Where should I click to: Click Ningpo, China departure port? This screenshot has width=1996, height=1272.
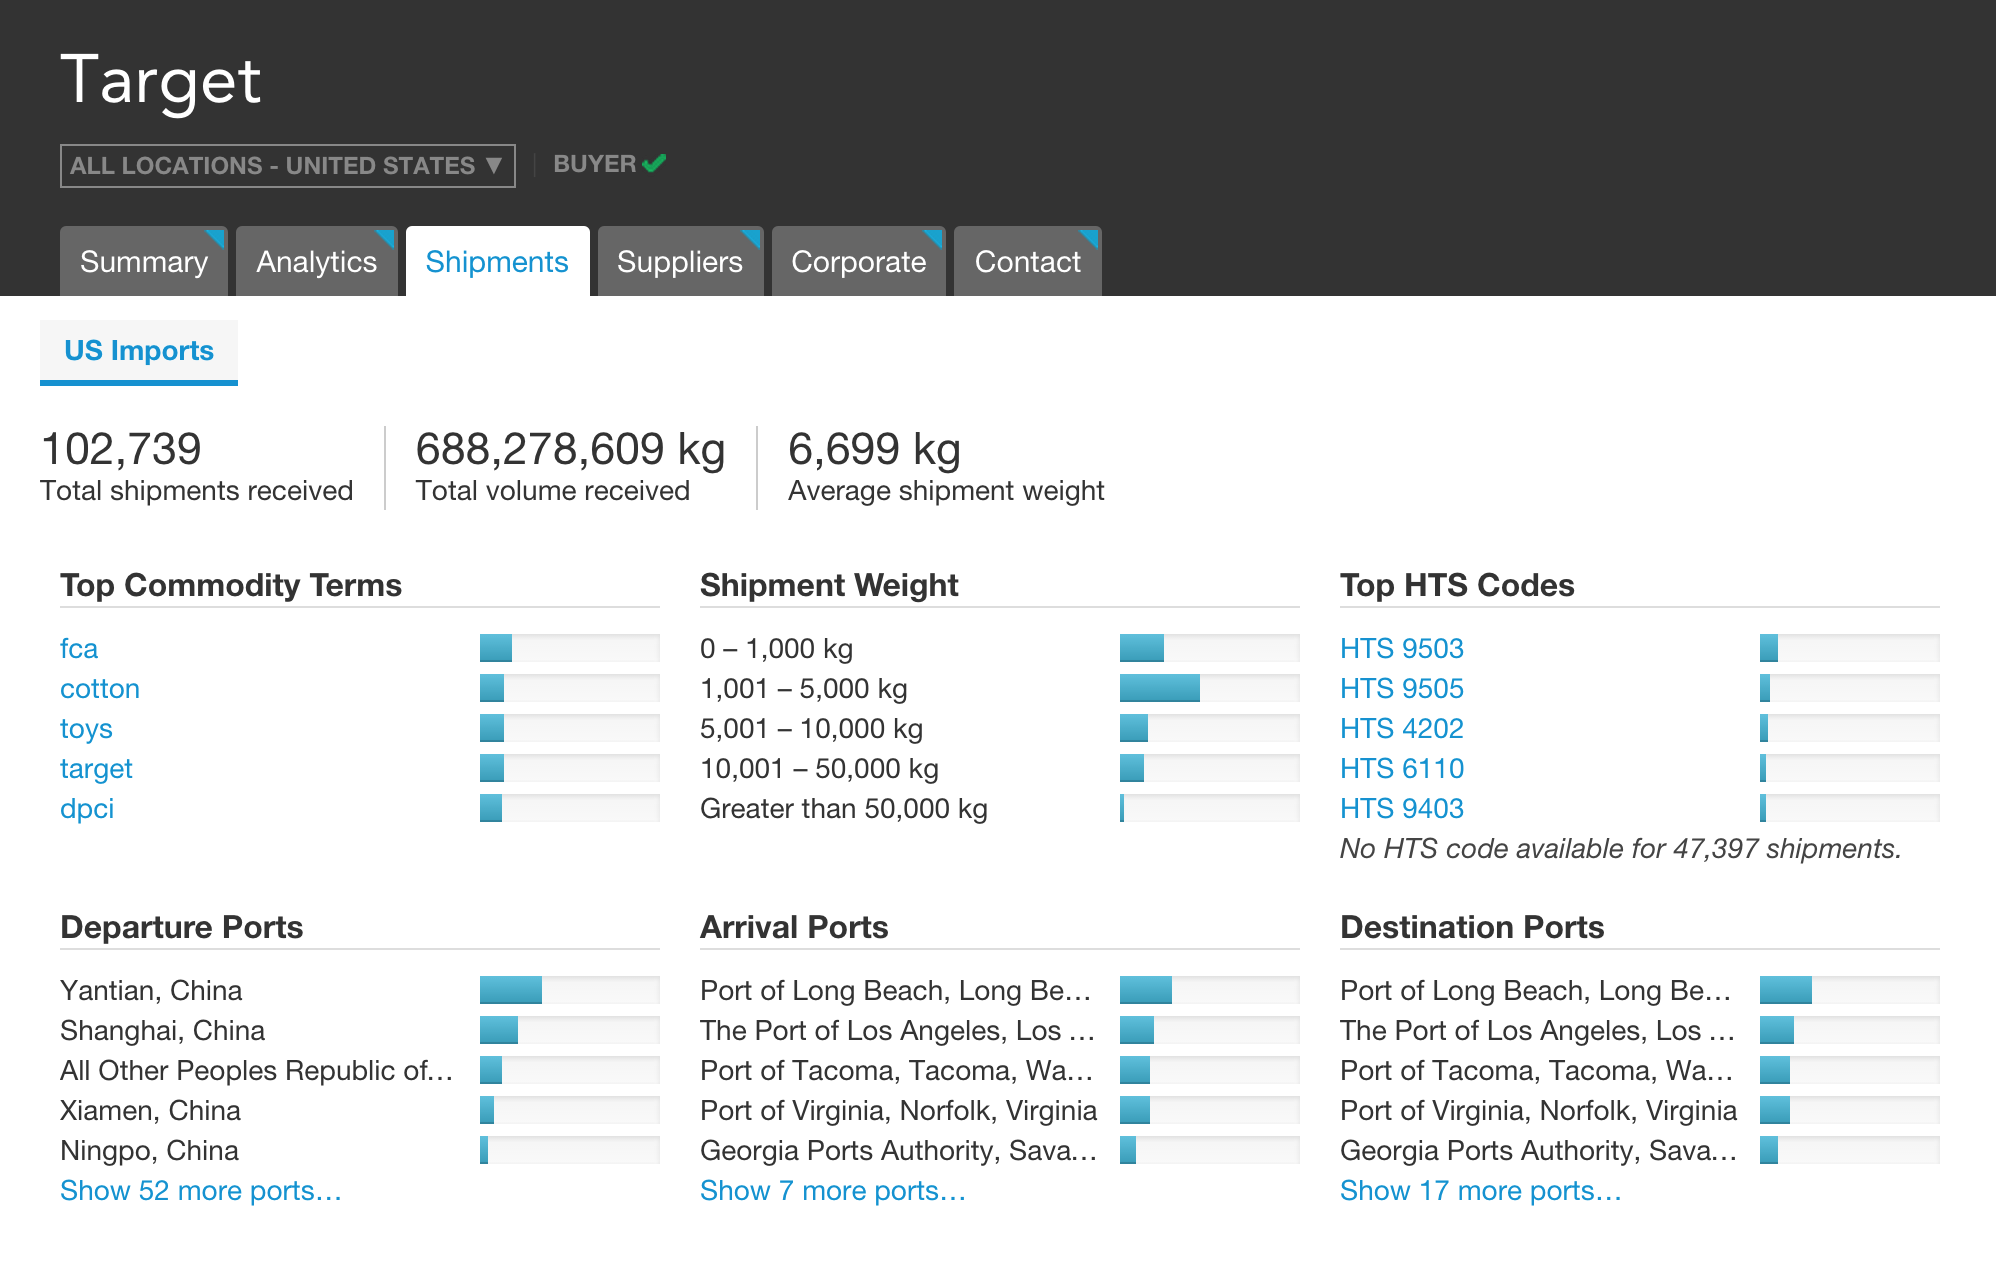pos(150,1151)
